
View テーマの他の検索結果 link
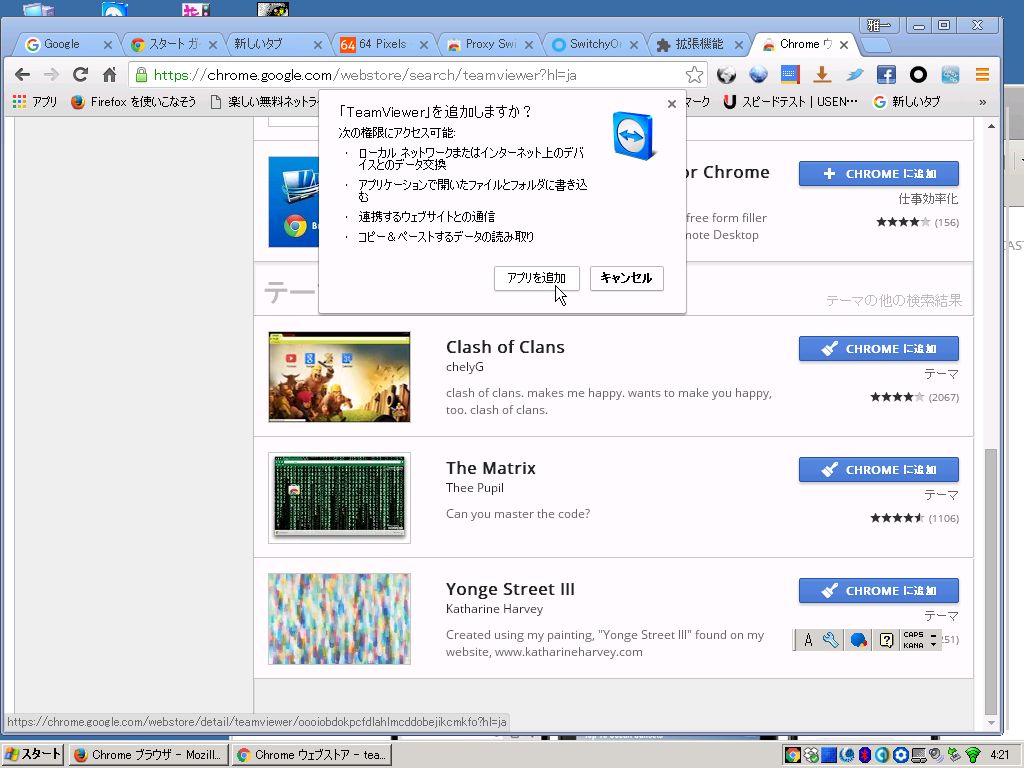coord(893,300)
